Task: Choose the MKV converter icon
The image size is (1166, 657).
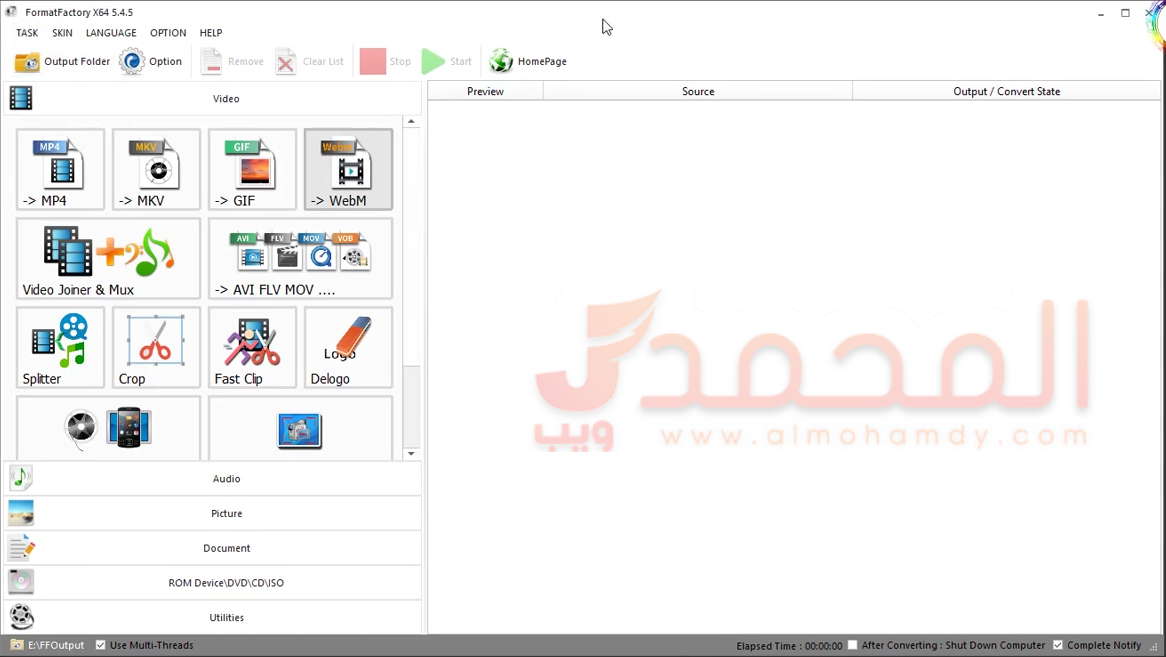Action: (156, 169)
